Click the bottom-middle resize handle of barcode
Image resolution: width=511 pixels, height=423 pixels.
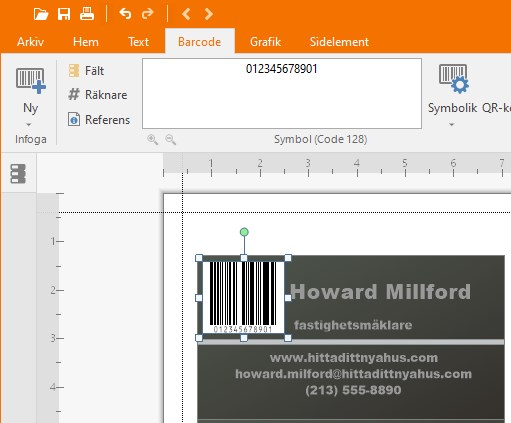244,338
